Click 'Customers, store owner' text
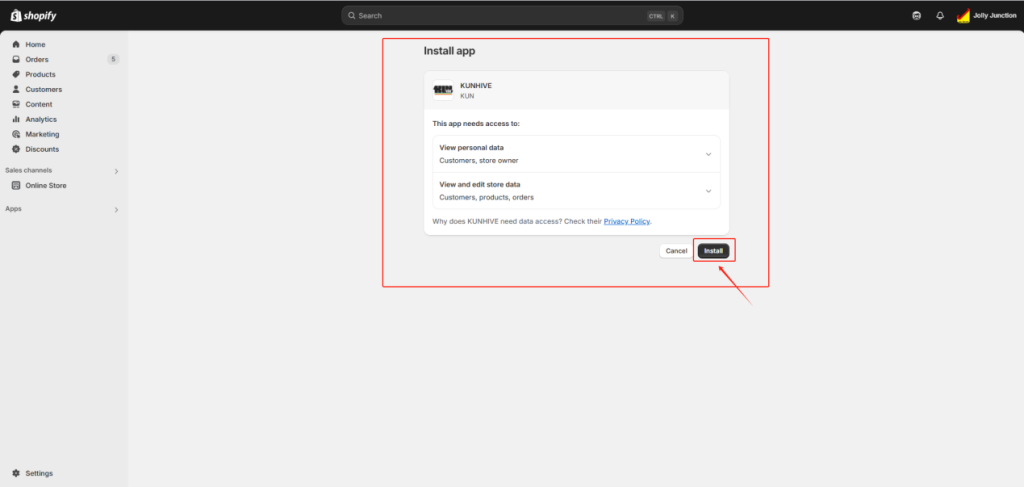 tap(479, 160)
